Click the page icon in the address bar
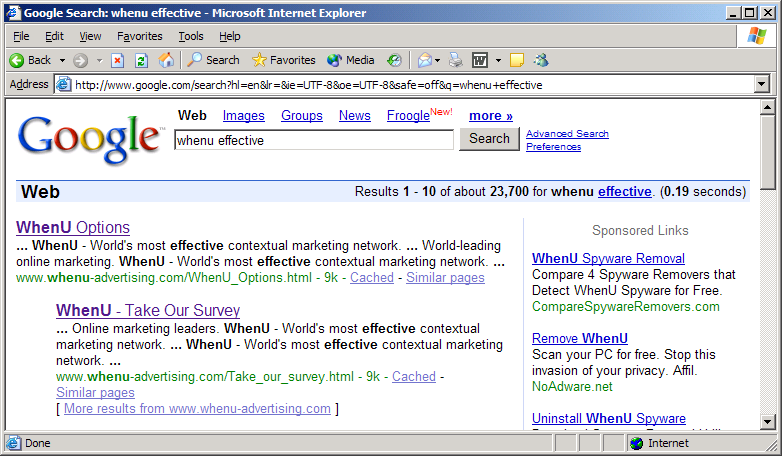The image size is (782, 456). click(x=63, y=84)
